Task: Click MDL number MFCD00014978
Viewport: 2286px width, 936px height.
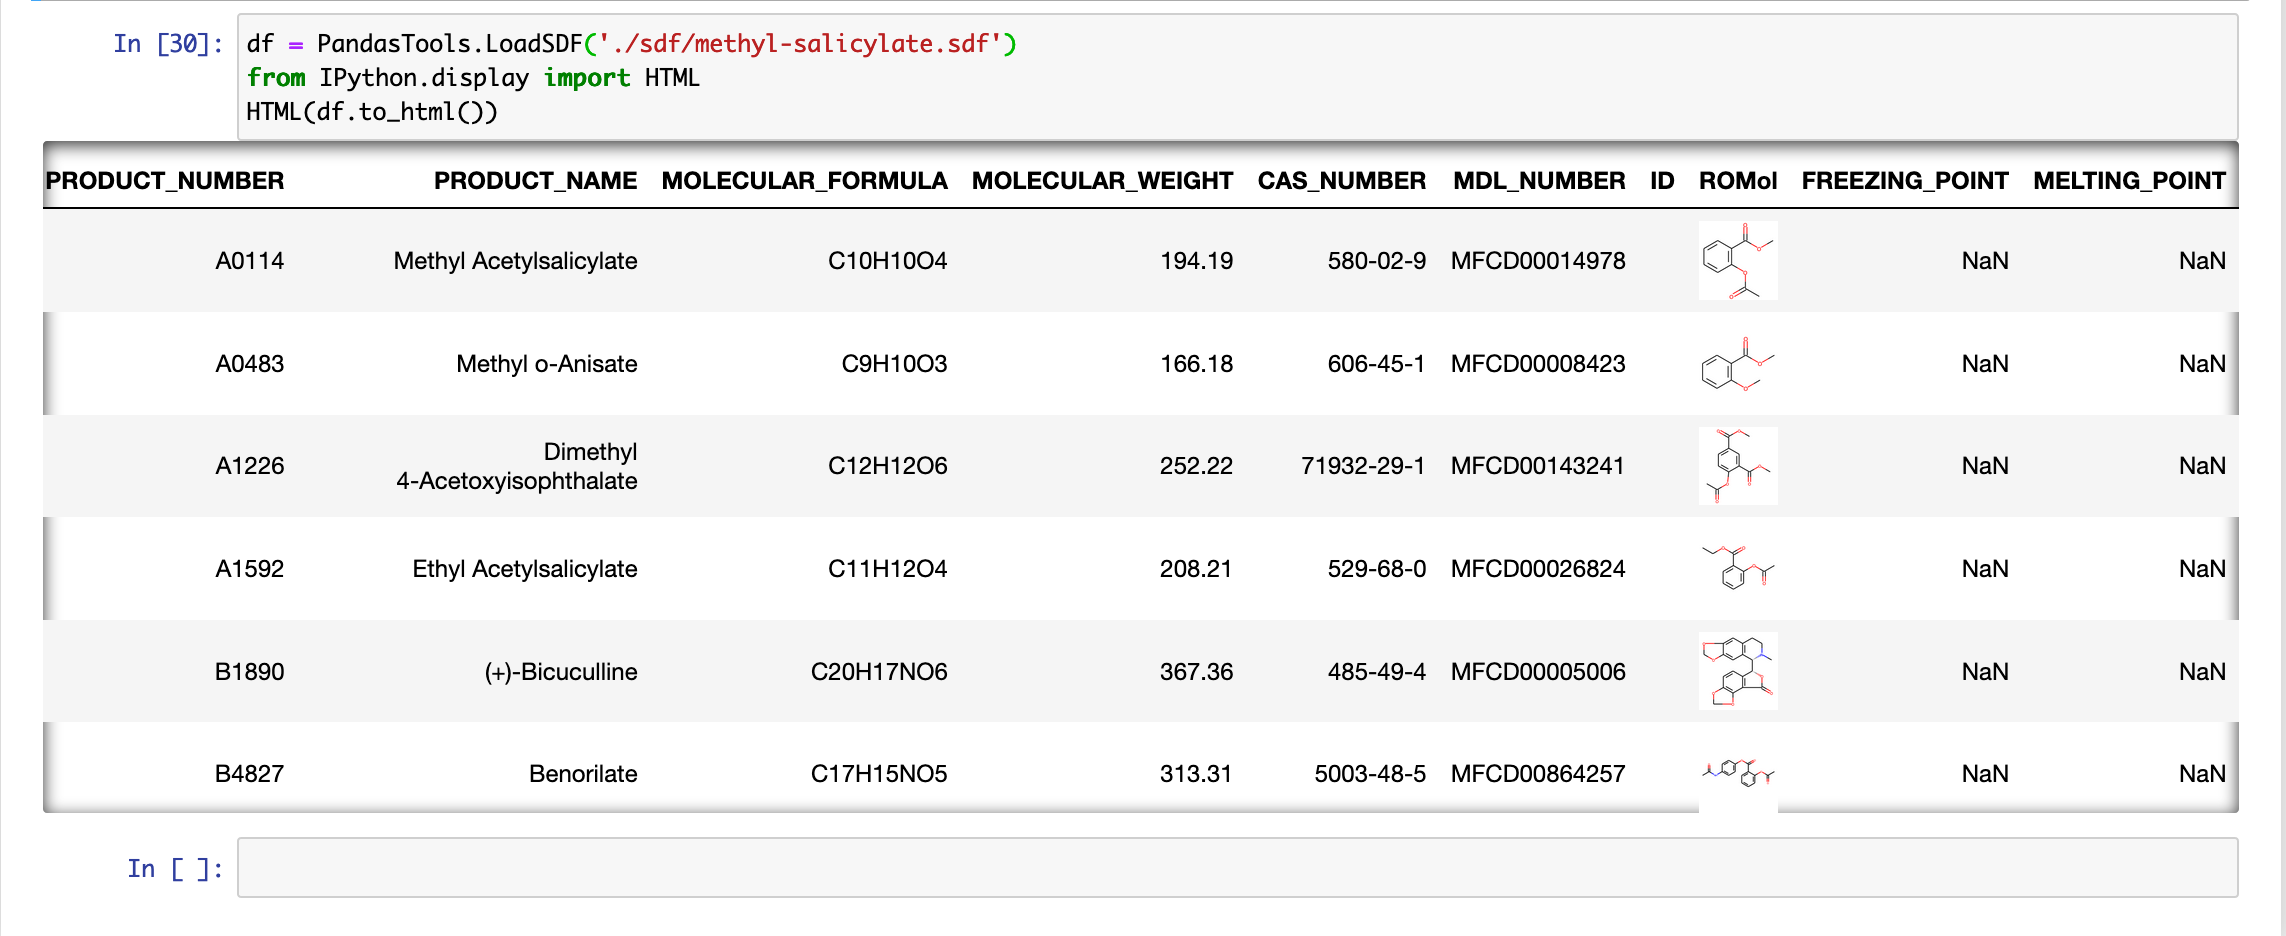Action: [x=1538, y=261]
